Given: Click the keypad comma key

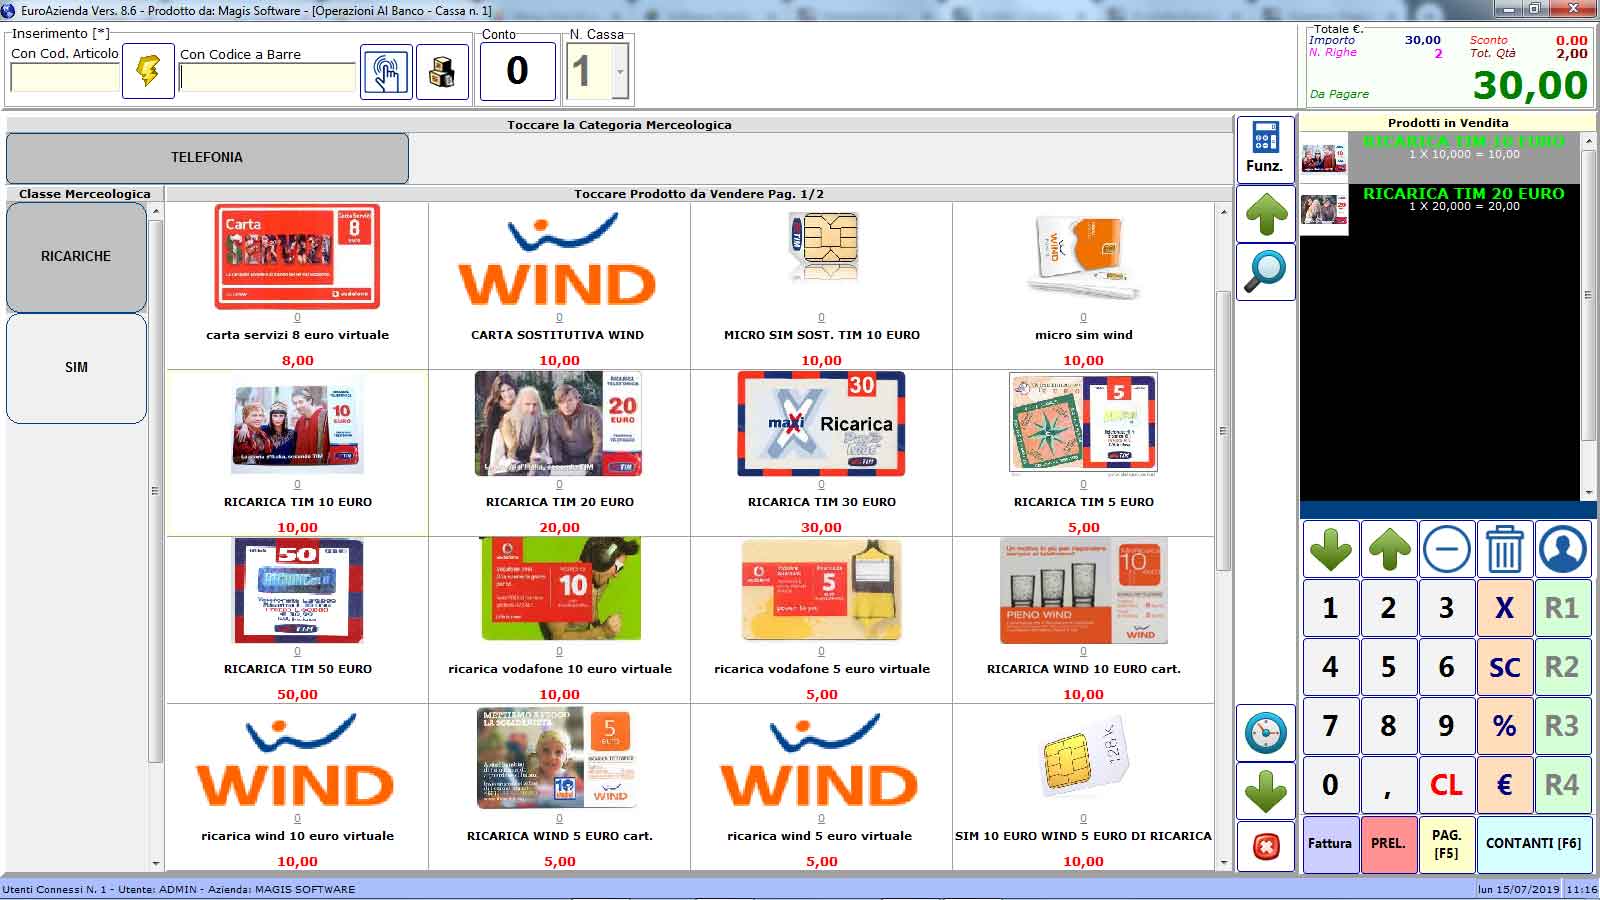Looking at the screenshot, I should 1388,785.
